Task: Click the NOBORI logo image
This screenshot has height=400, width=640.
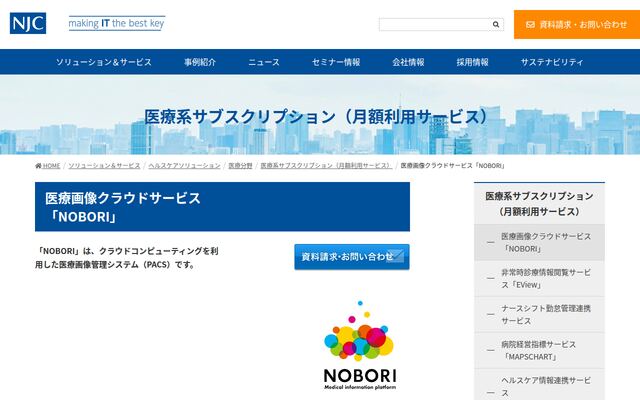Action: coord(360,346)
